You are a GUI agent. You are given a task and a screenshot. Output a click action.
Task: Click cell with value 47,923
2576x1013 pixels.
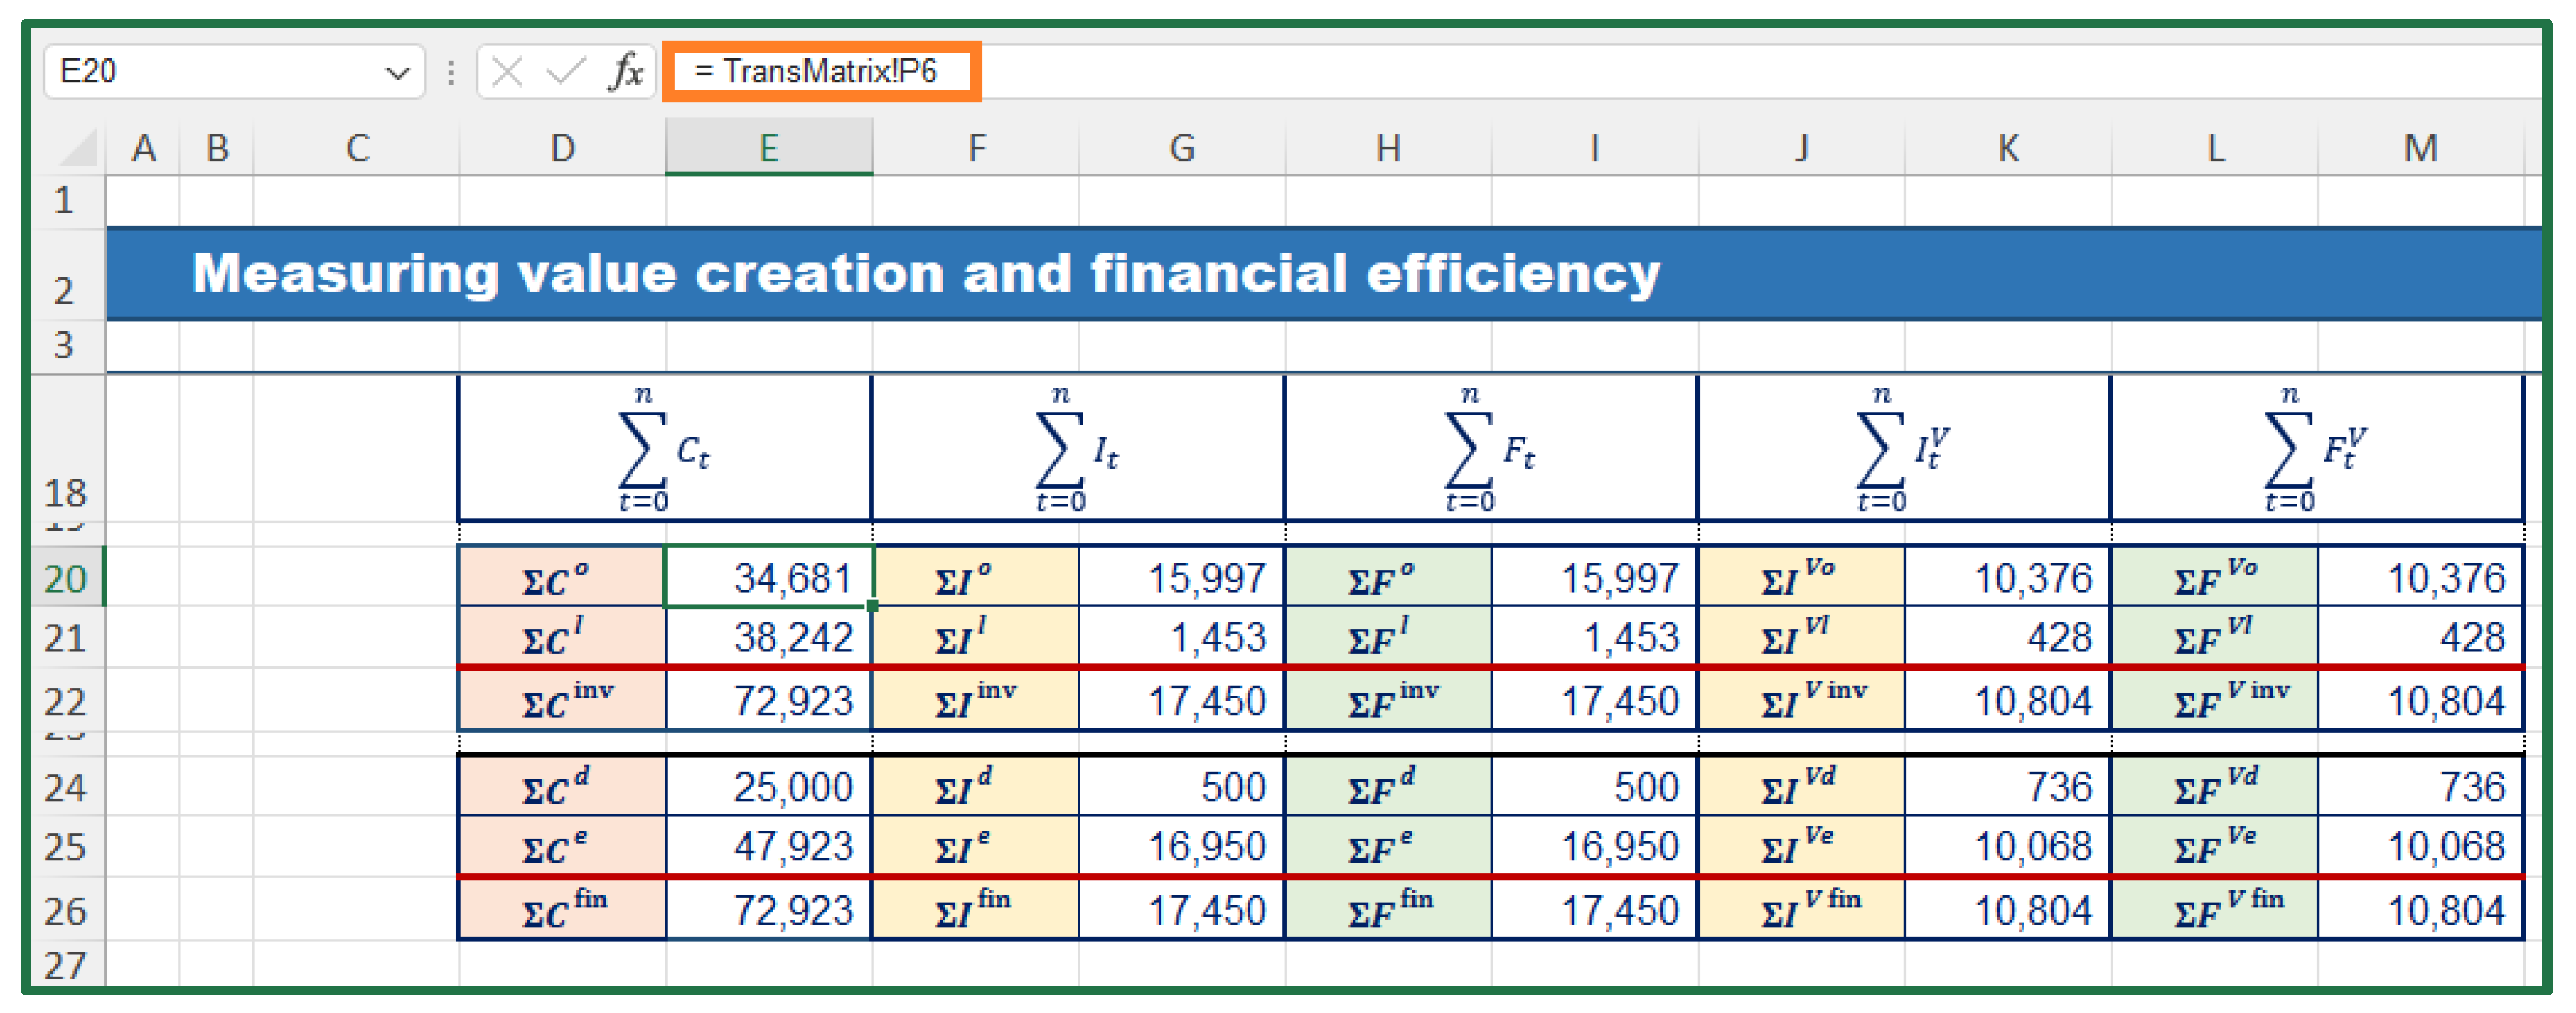(768, 847)
